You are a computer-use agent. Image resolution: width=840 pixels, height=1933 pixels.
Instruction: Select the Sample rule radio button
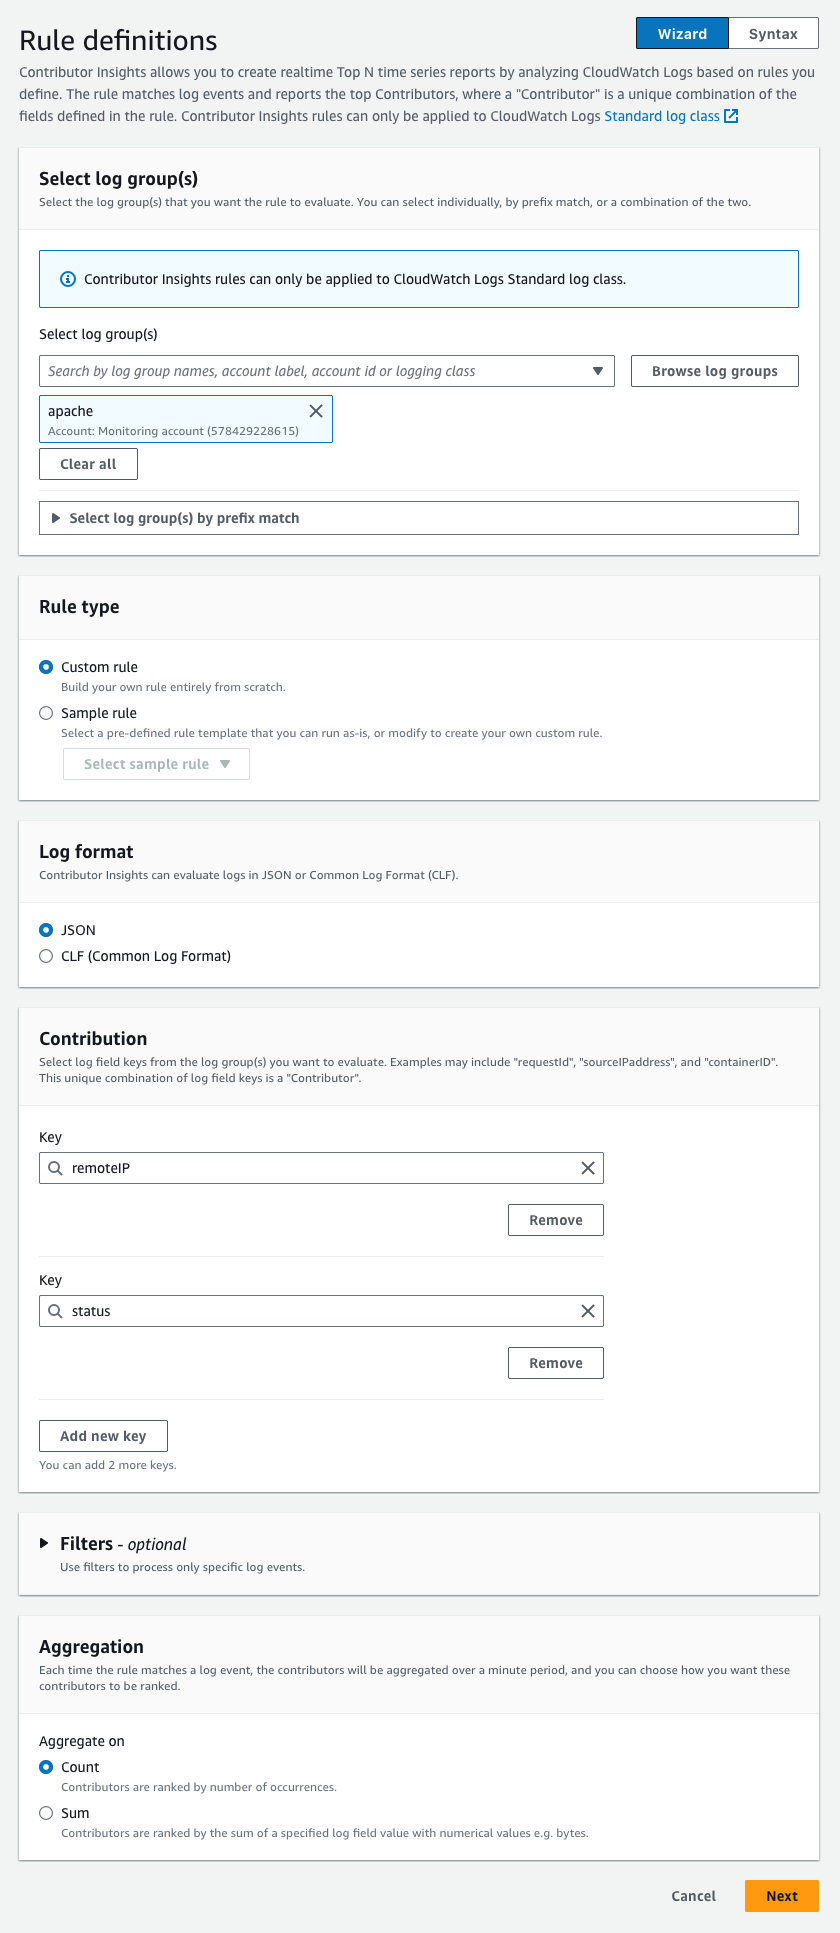tap(46, 713)
